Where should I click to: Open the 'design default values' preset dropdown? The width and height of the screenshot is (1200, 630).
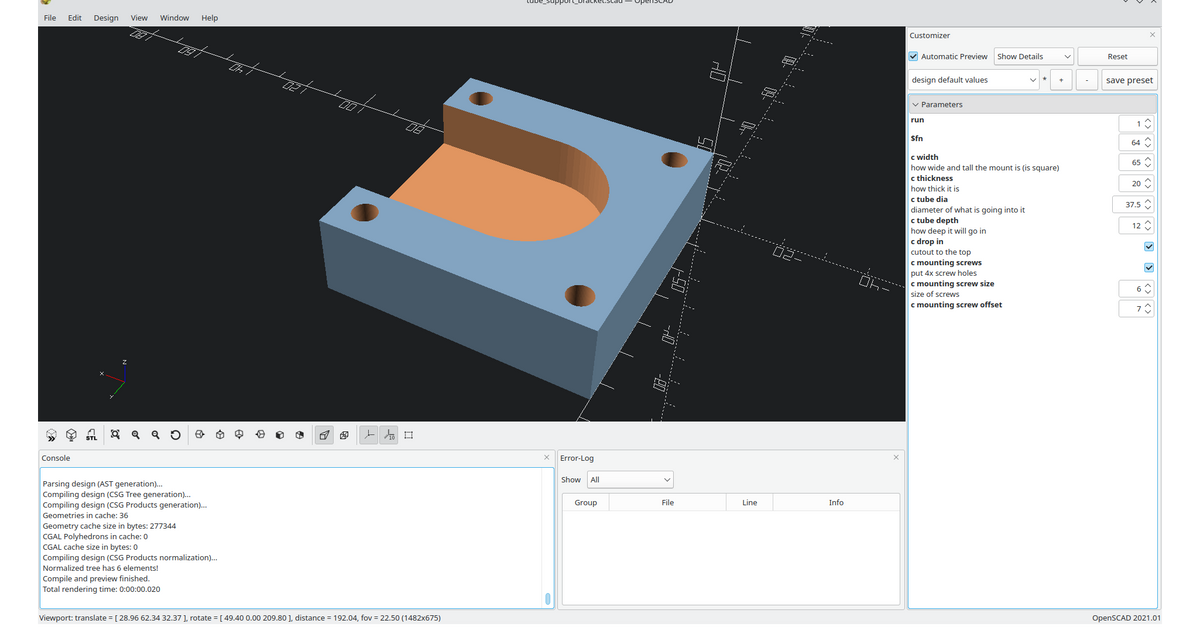pyautogui.click(x=975, y=79)
